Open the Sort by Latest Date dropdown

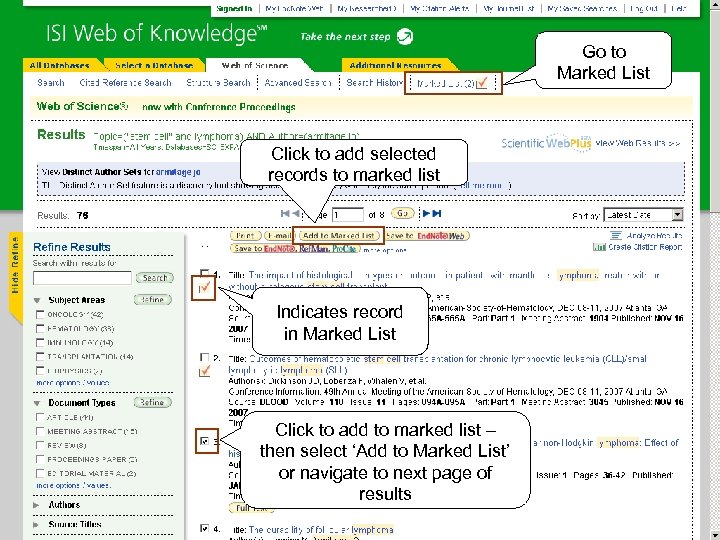pos(643,215)
